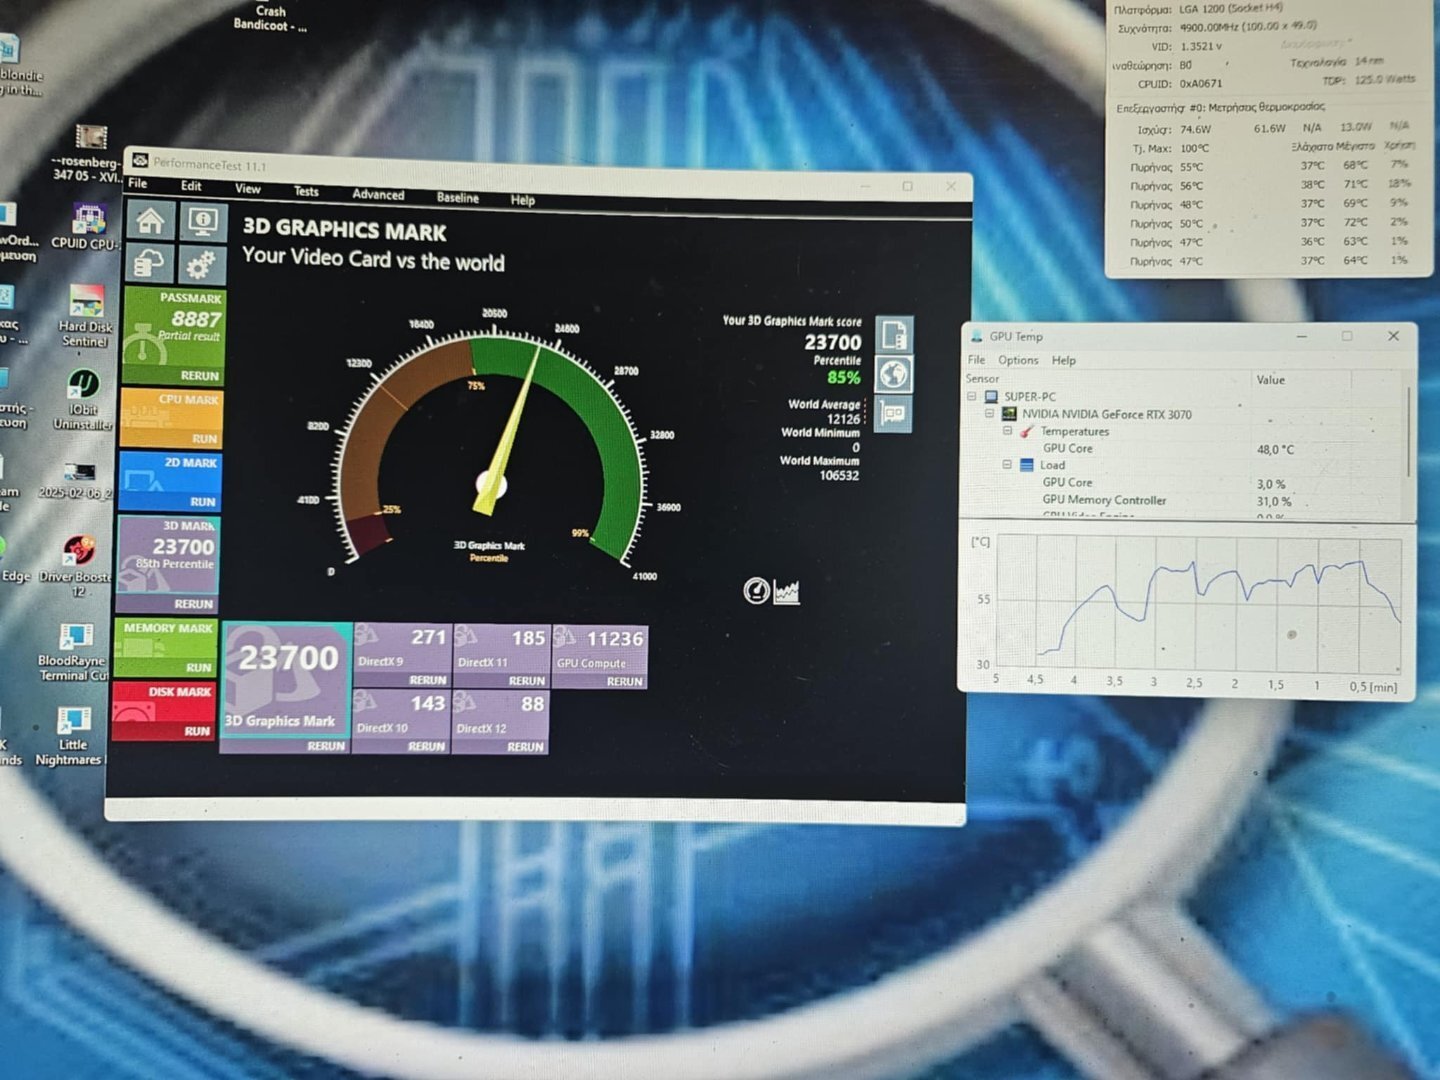Click the '3D GRAPHICS MARK' heading text
This screenshot has width=1440, height=1080.
345,230
